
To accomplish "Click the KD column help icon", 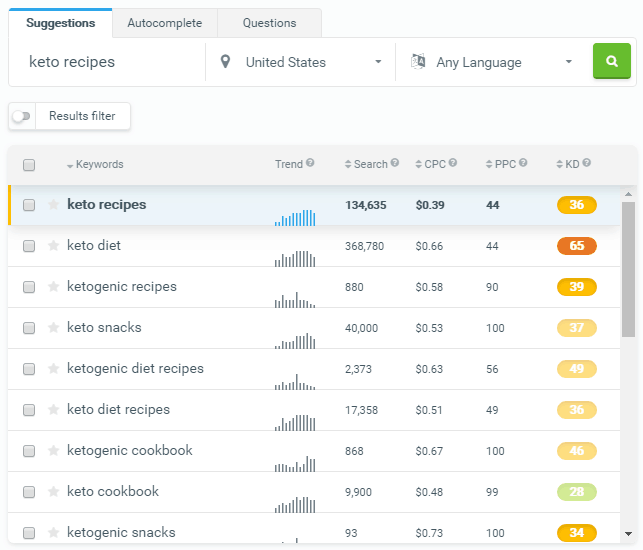I will point(586,163).
